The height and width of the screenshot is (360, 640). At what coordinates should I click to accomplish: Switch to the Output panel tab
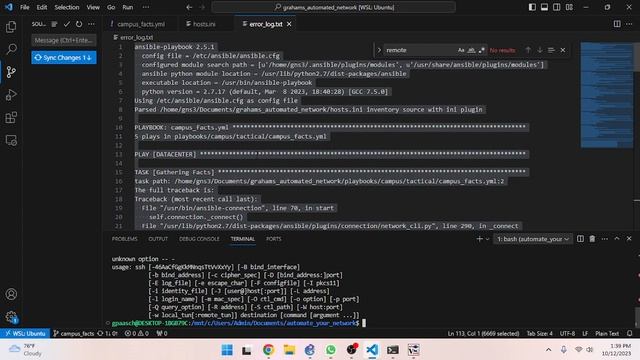coord(158,239)
